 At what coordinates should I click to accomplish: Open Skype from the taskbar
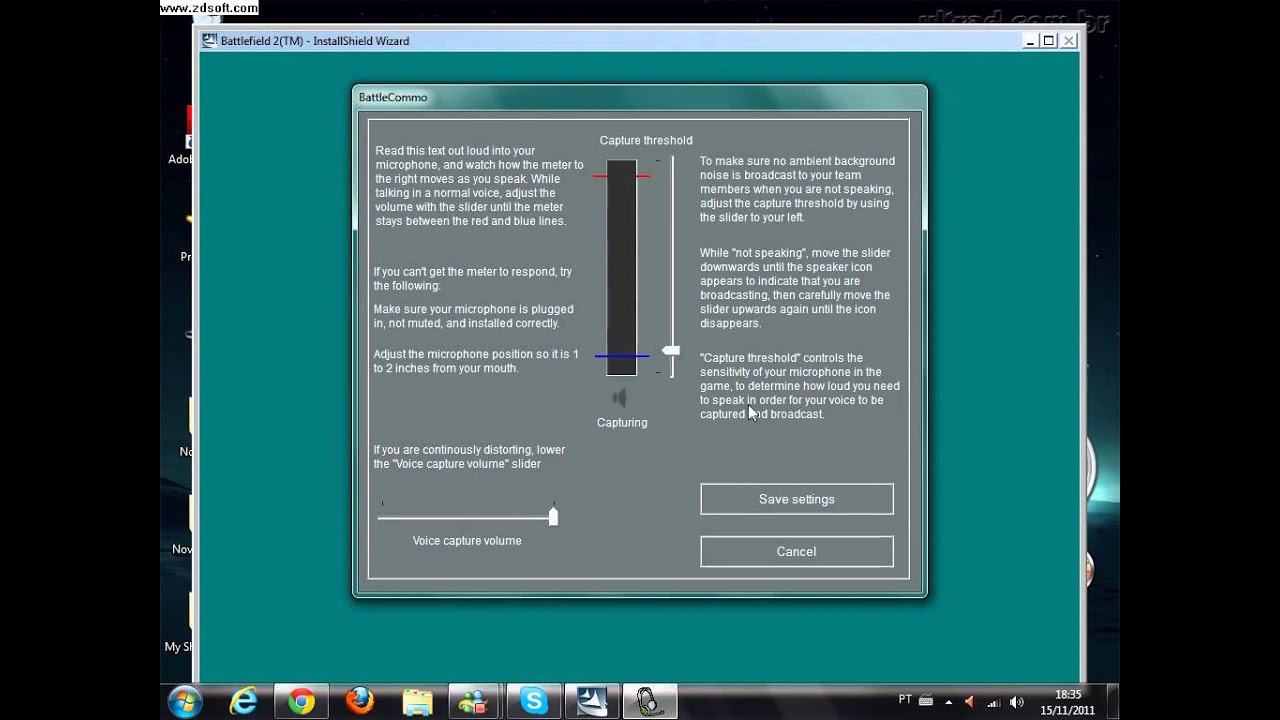(x=534, y=701)
